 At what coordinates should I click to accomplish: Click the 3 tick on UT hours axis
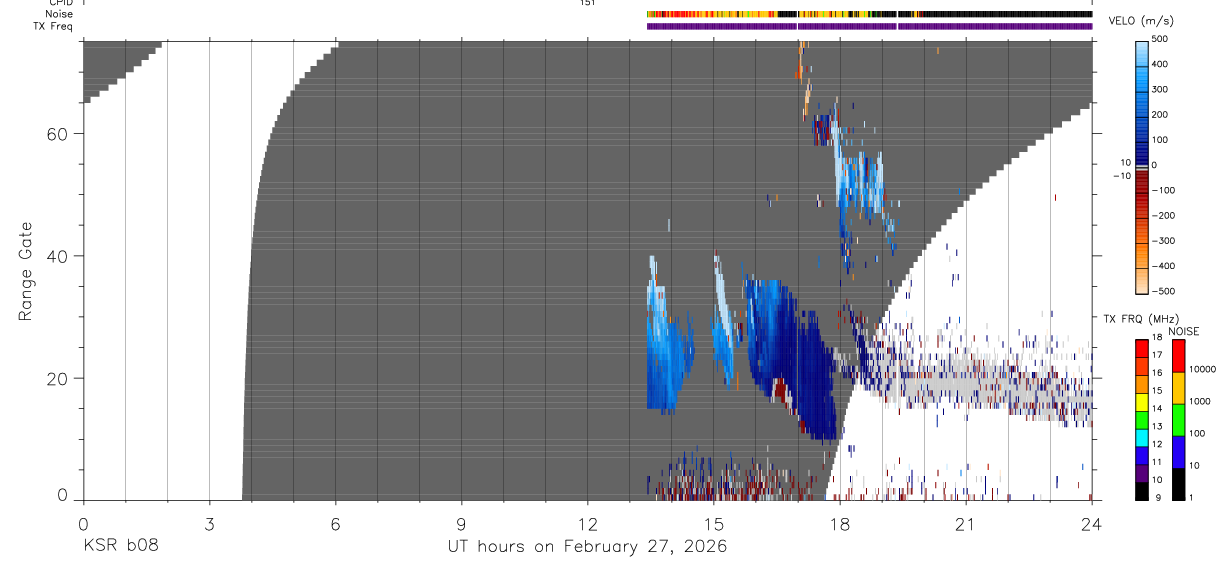click(209, 523)
